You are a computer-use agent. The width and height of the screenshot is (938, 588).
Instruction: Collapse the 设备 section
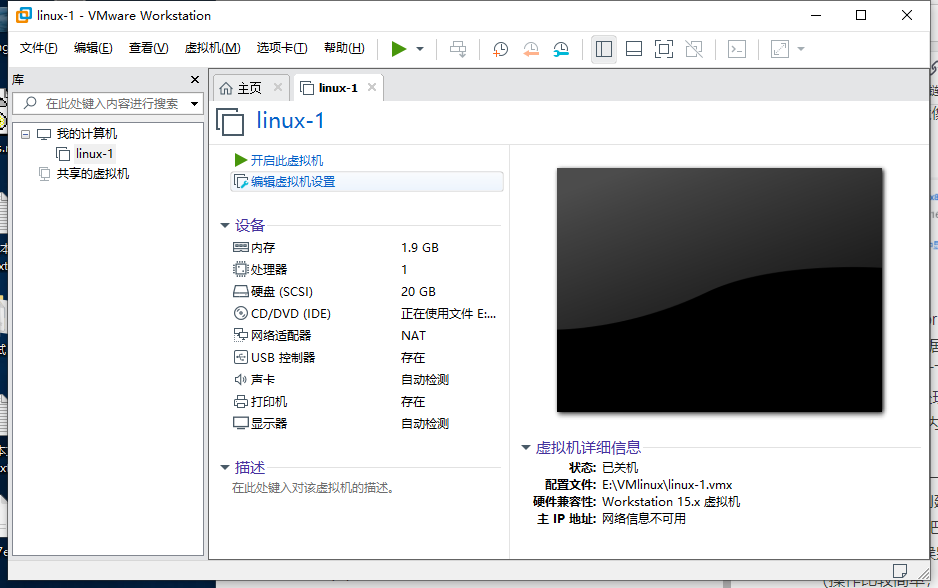click(225, 226)
